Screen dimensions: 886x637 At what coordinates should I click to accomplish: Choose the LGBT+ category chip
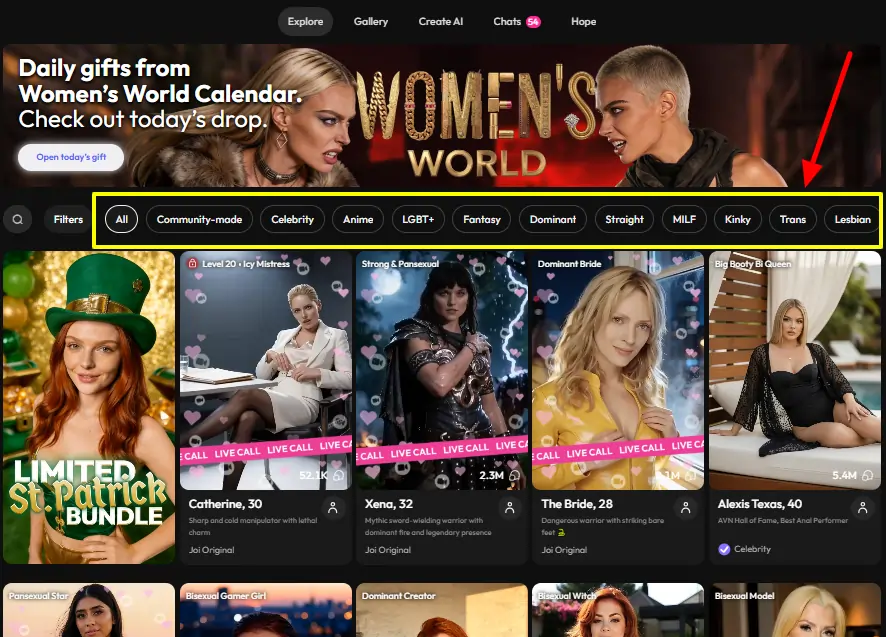(418, 219)
